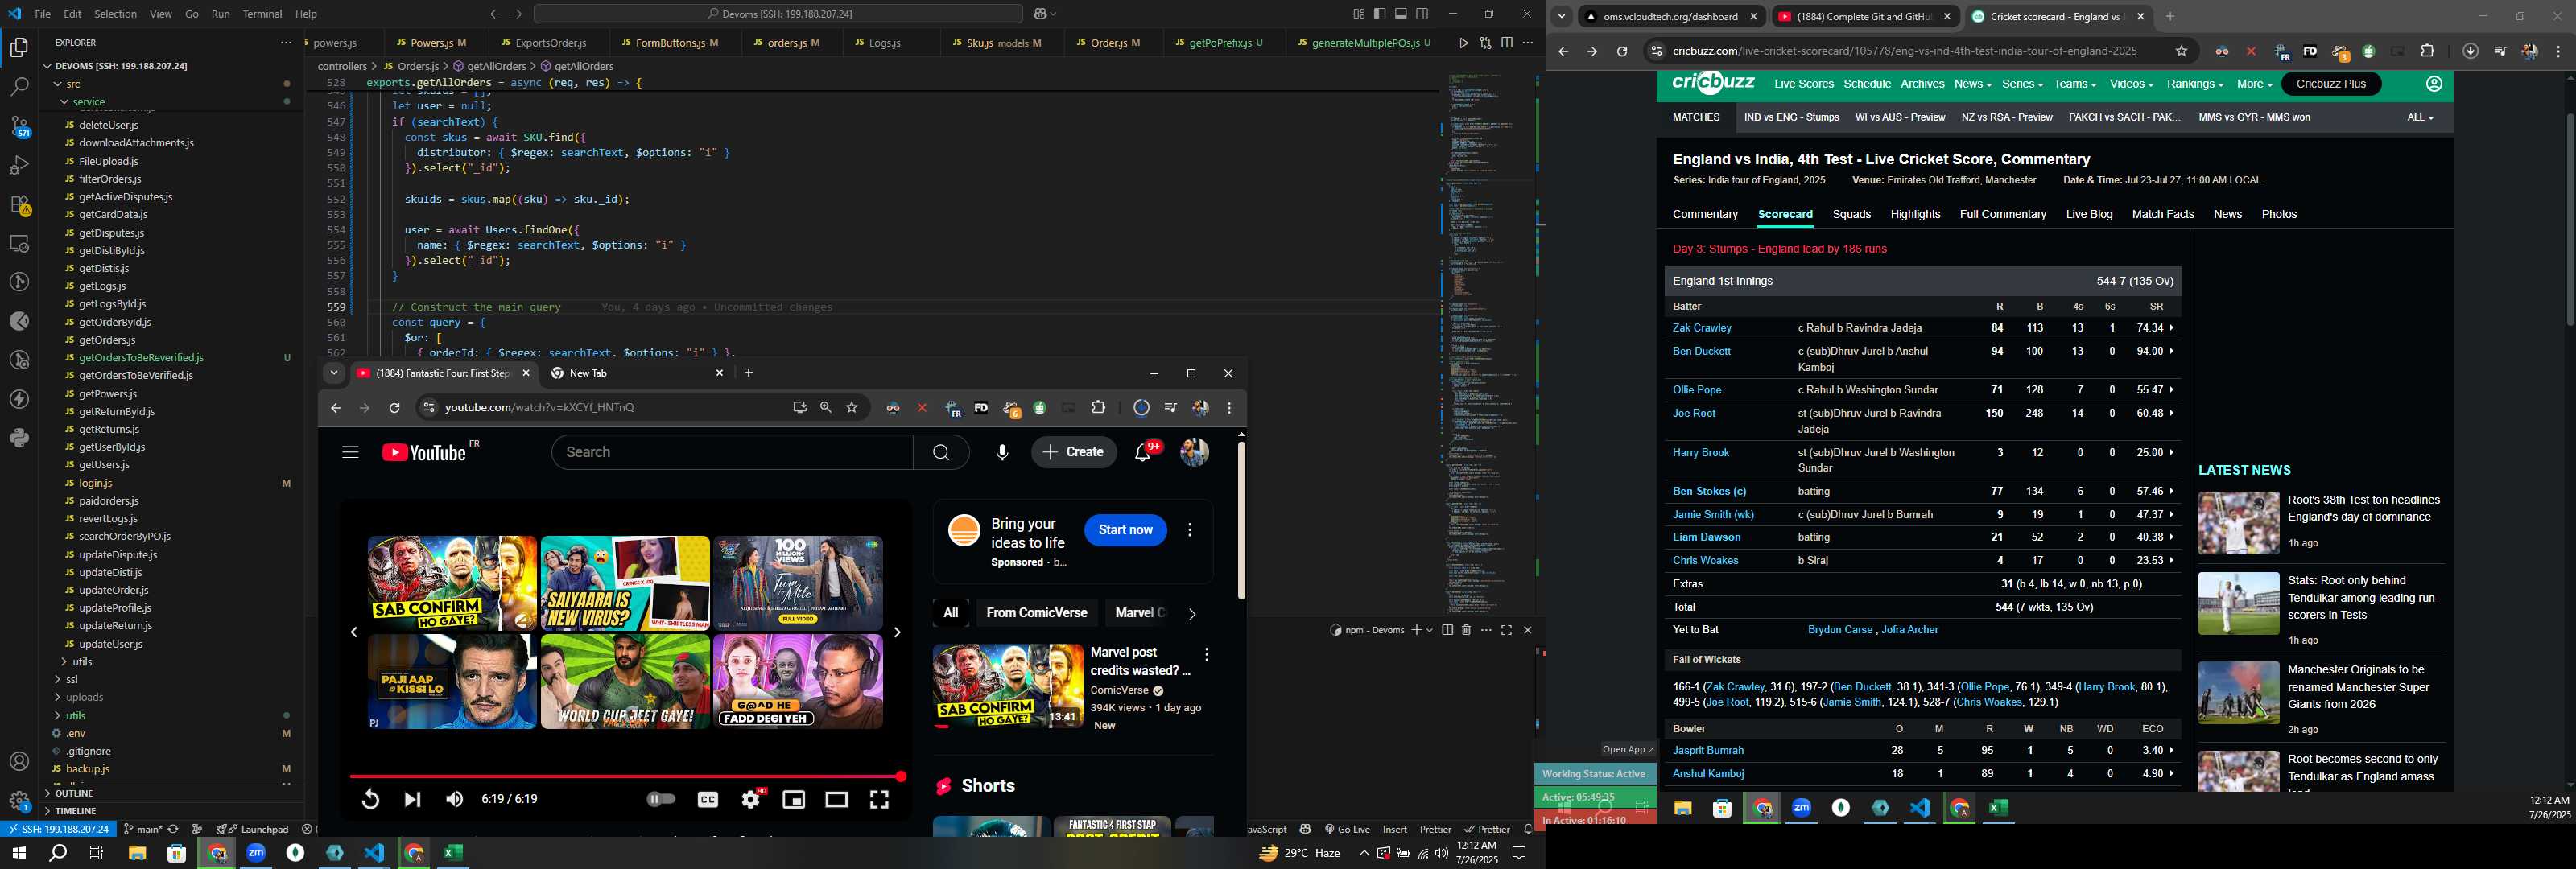Click the Explorer files icon in activity bar

click(19, 47)
